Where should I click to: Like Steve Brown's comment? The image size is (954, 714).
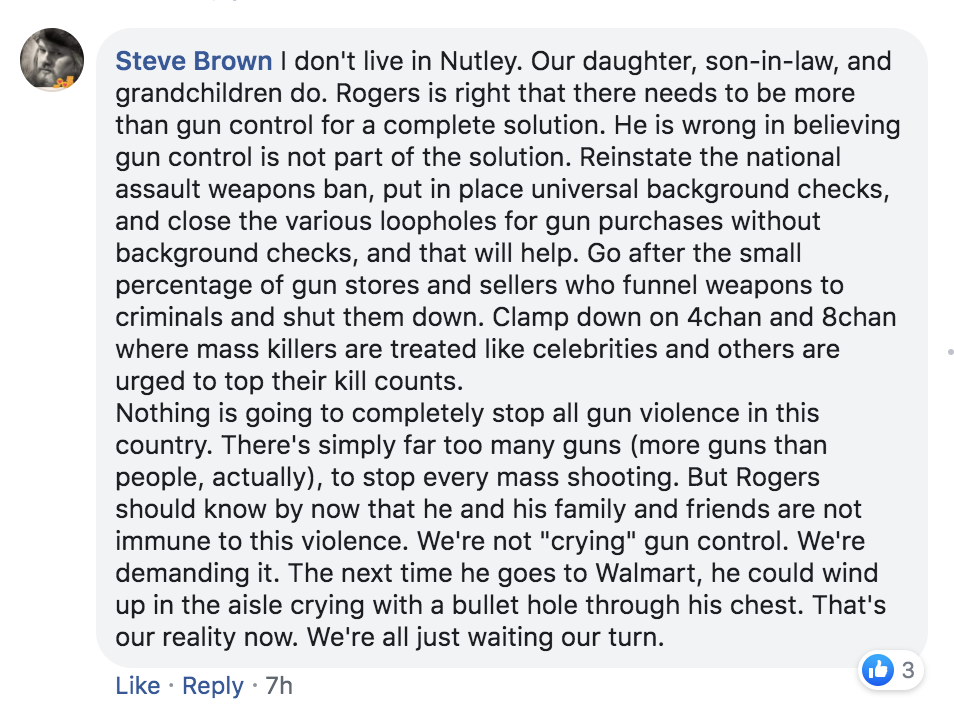(x=137, y=685)
